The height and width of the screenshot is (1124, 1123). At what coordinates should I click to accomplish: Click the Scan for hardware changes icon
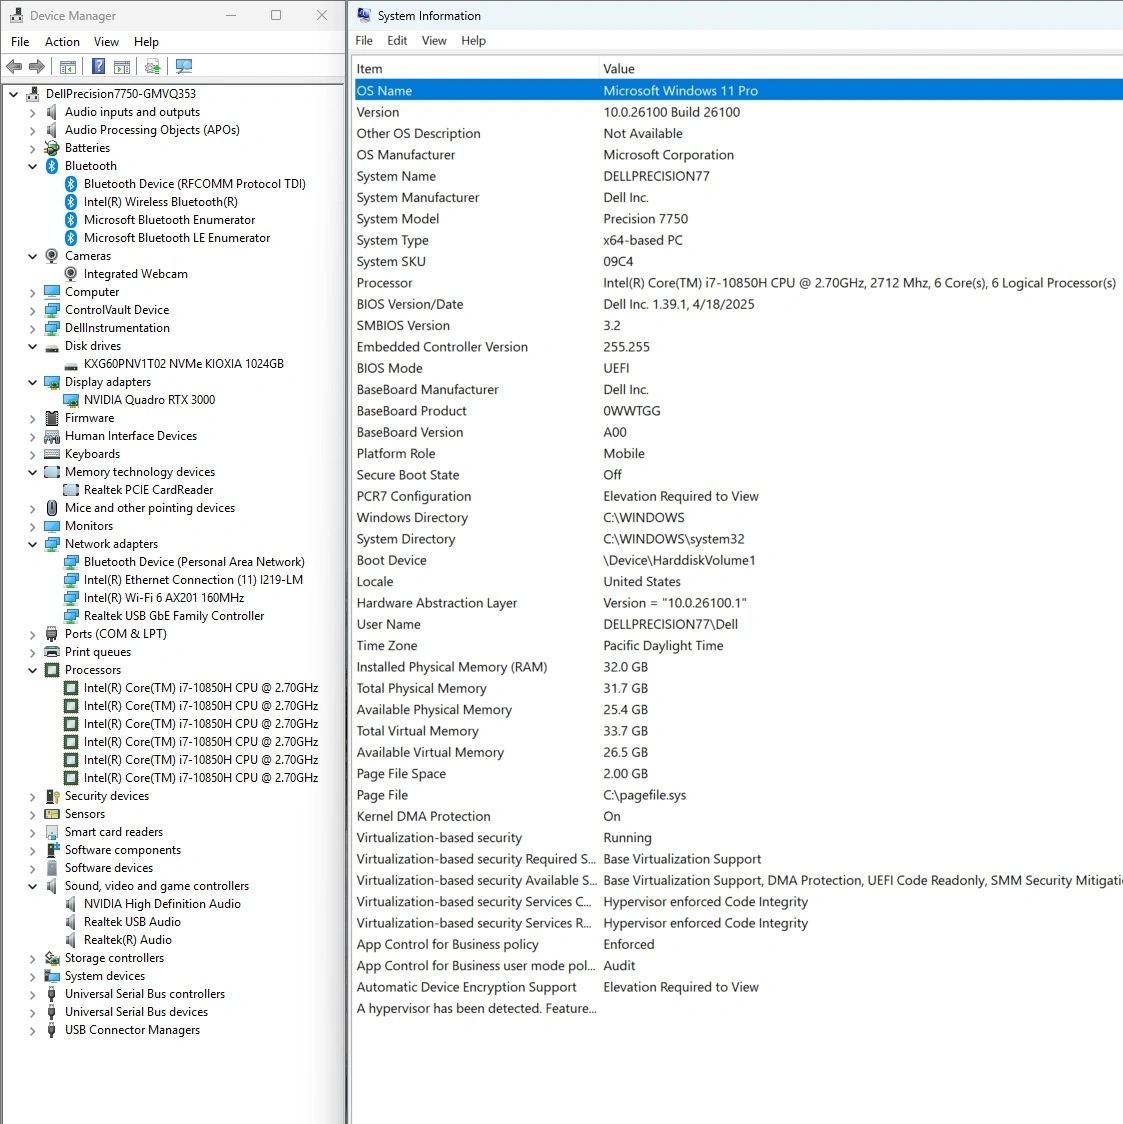click(x=184, y=67)
